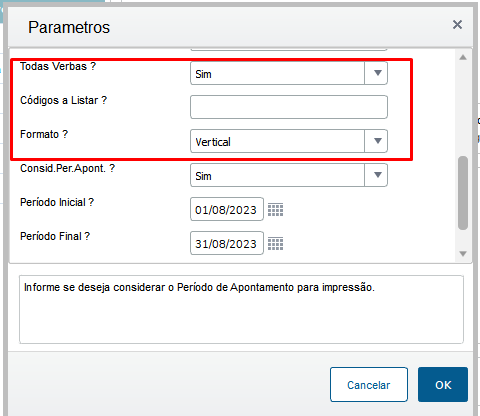Close the Parametros dialog

pos(457,24)
